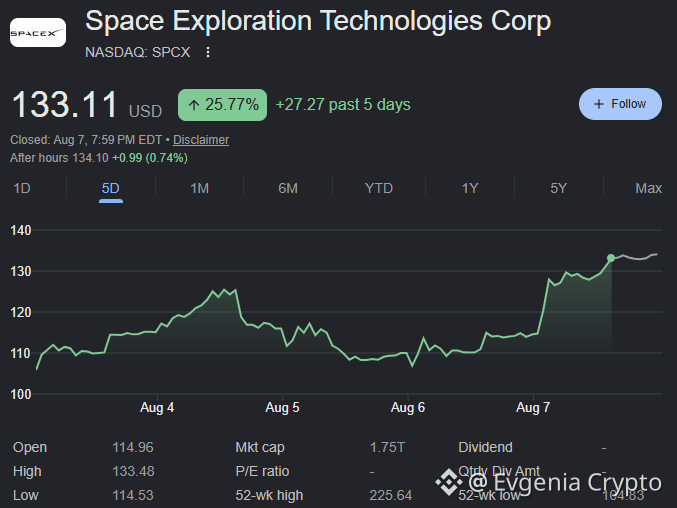The width and height of the screenshot is (677, 508).
Task: Click the Aug 6 axis label
Action: [x=408, y=407]
